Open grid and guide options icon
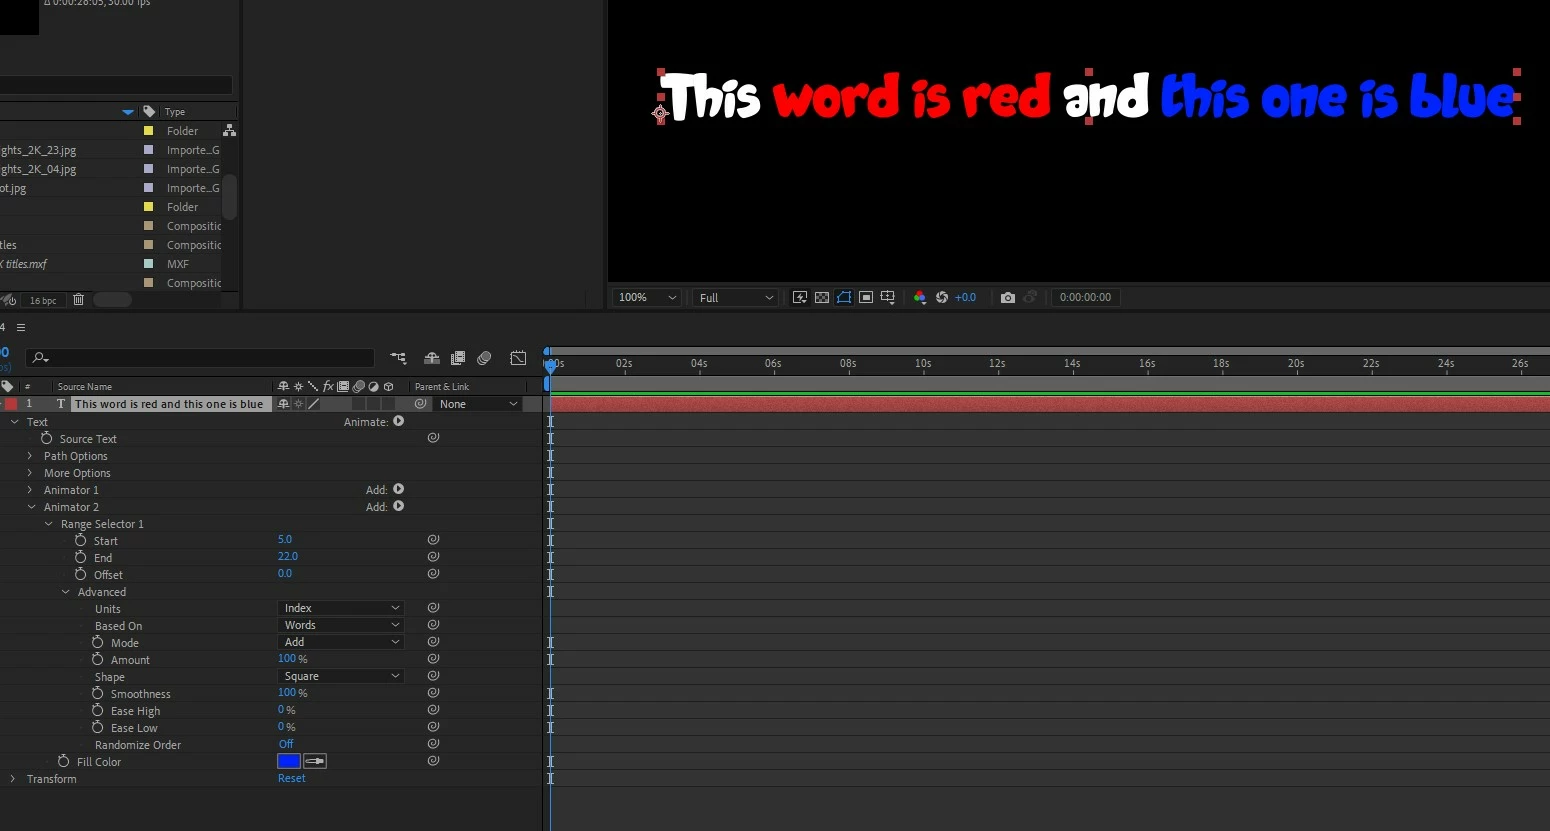The height and width of the screenshot is (831, 1550). 888,297
